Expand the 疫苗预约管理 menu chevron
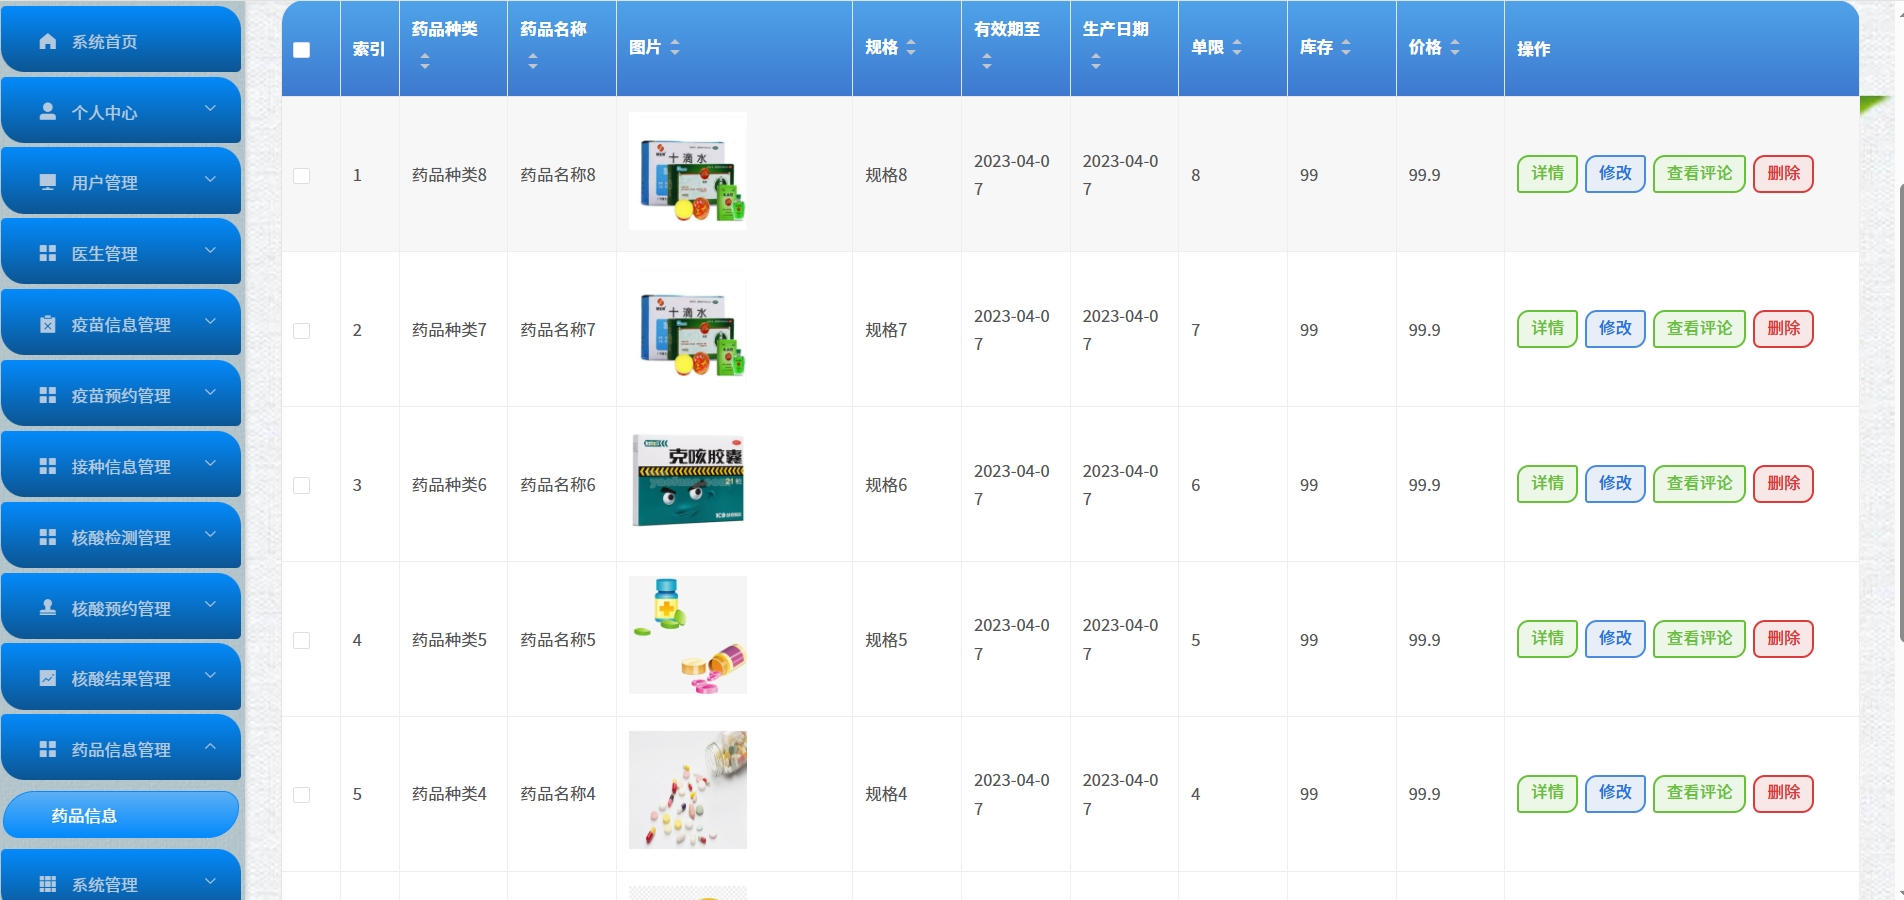1904x900 pixels. (210, 392)
